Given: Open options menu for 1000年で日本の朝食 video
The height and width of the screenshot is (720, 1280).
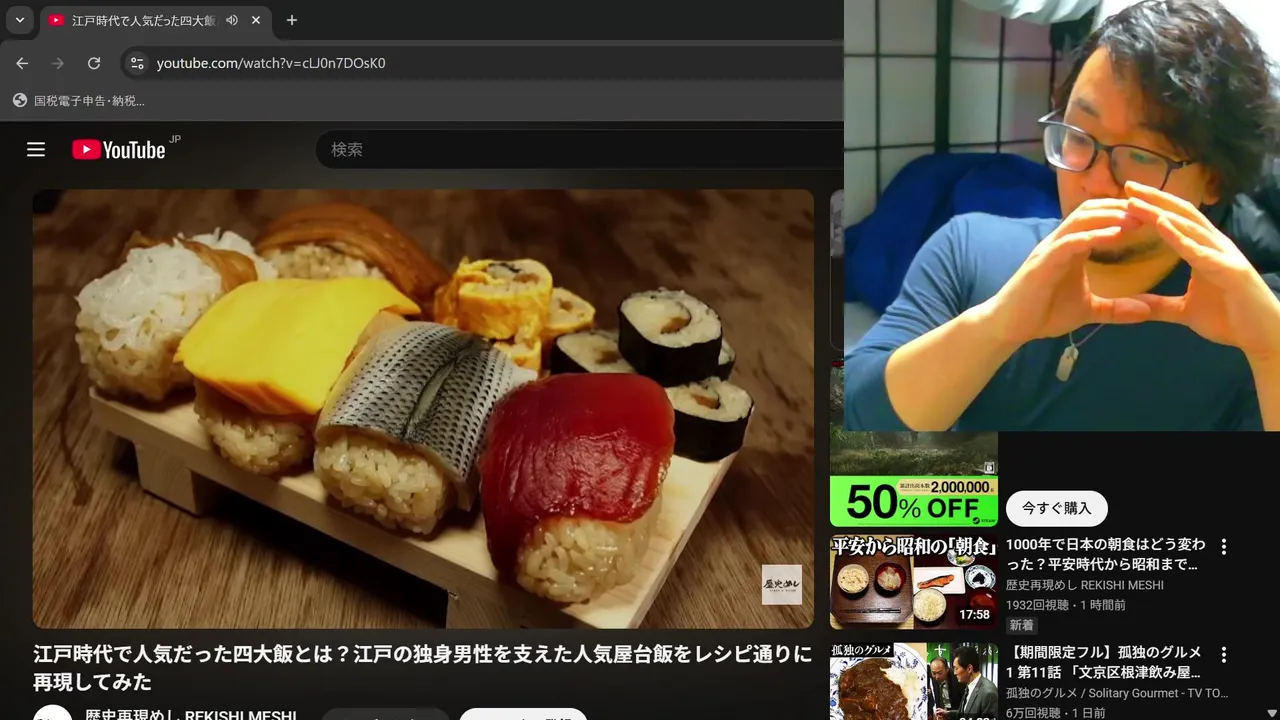Looking at the screenshot, I should (x=1223, y=546).
